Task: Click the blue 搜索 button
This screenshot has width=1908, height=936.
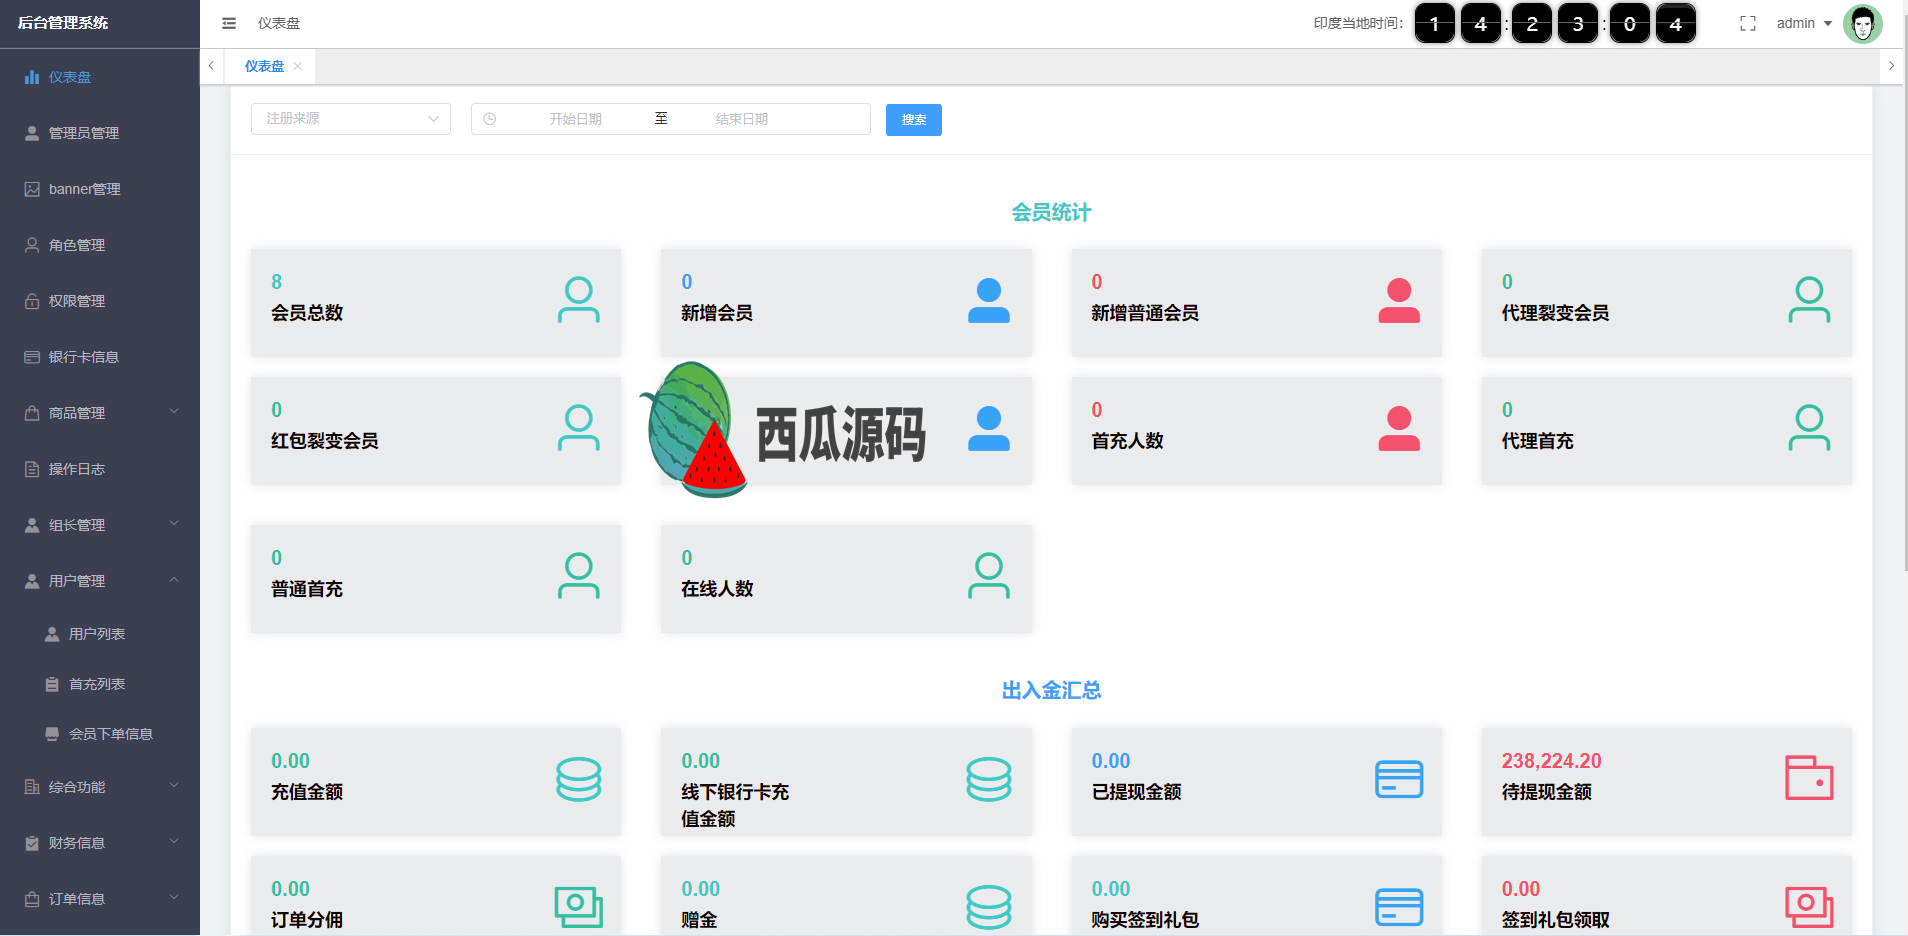Action: coord(913,120)
